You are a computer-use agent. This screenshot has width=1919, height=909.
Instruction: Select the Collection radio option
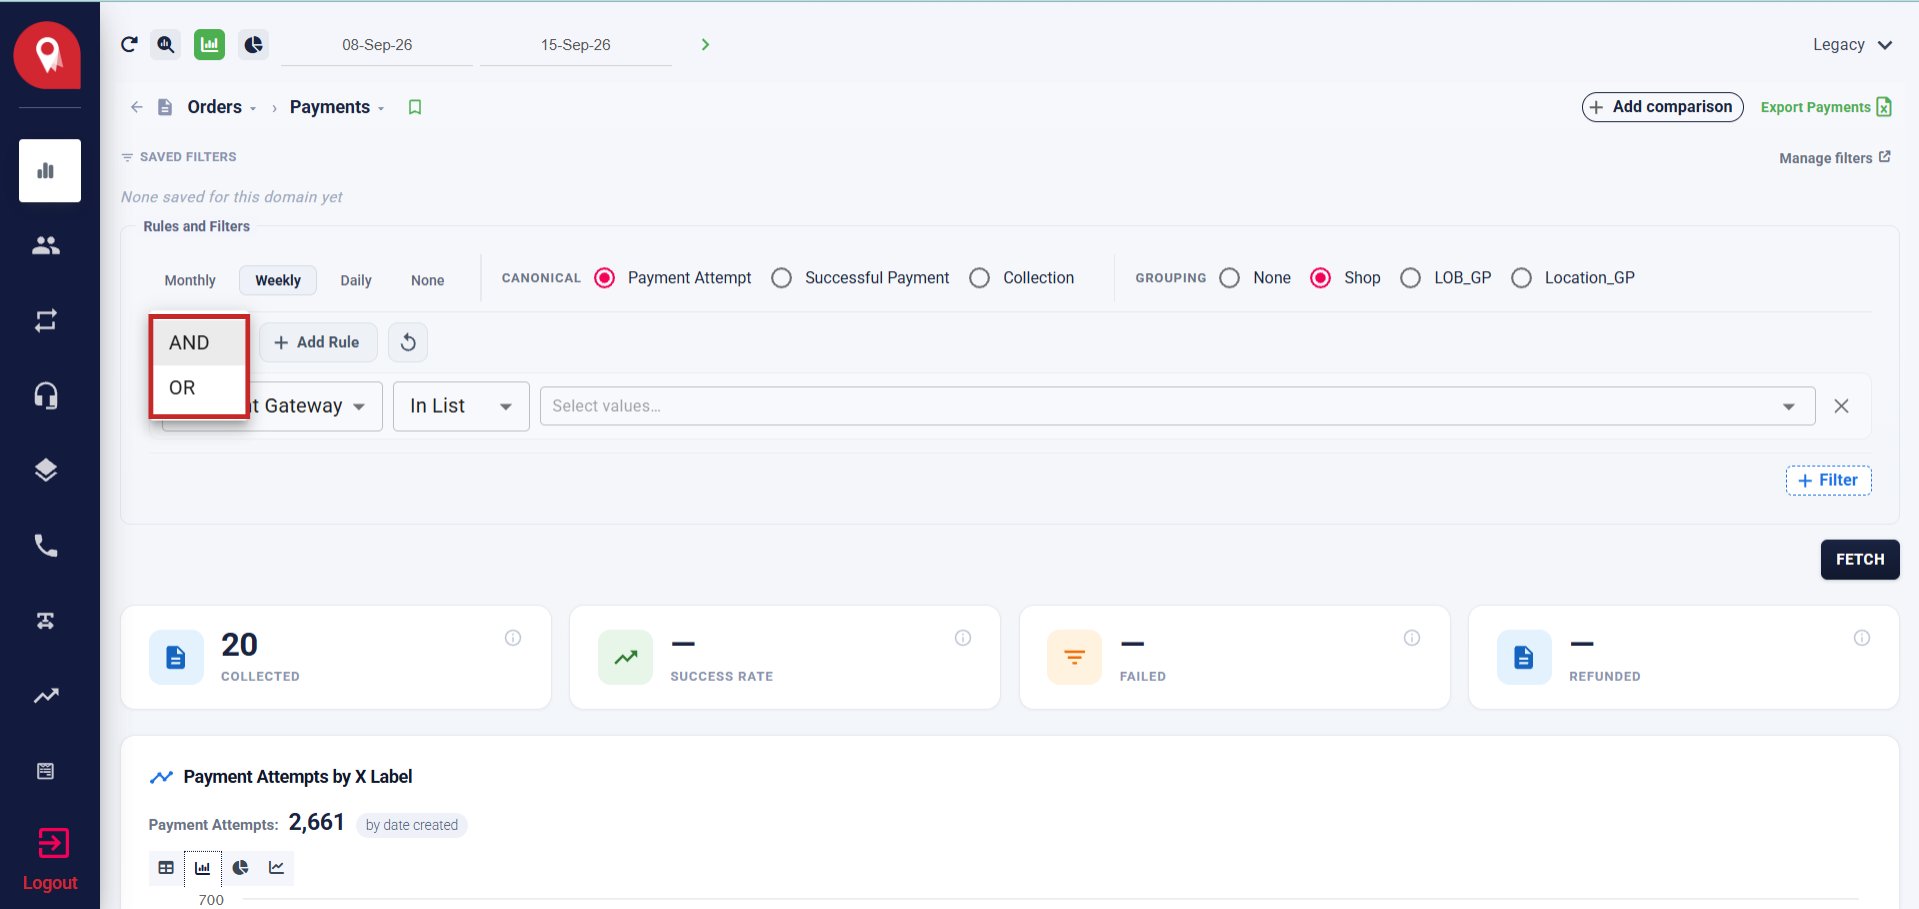click(x=980, y=278)
